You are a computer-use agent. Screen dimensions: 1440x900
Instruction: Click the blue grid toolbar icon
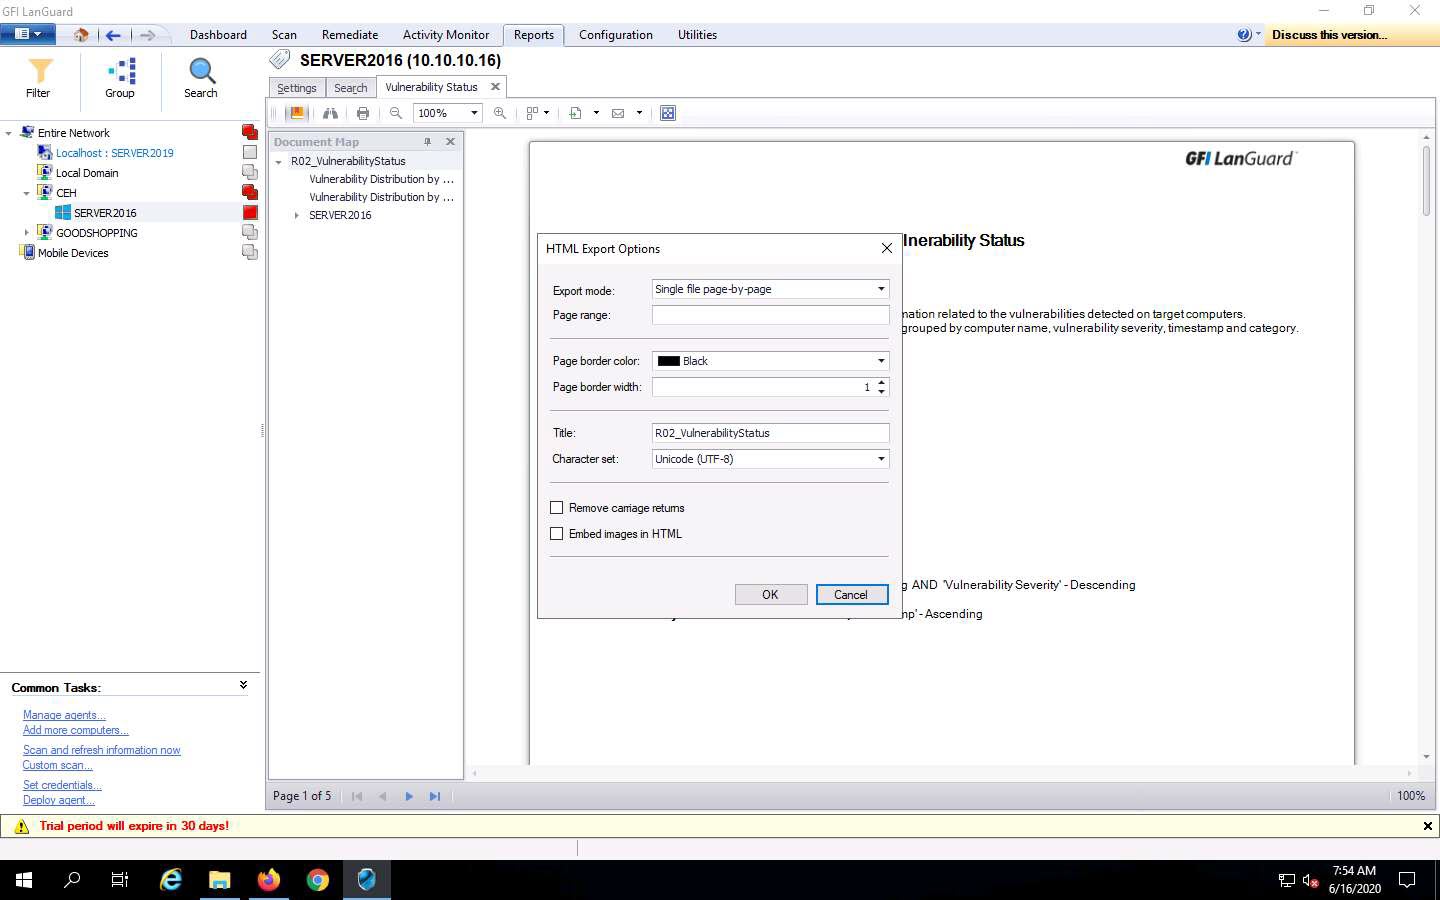[x=668, y=113]
